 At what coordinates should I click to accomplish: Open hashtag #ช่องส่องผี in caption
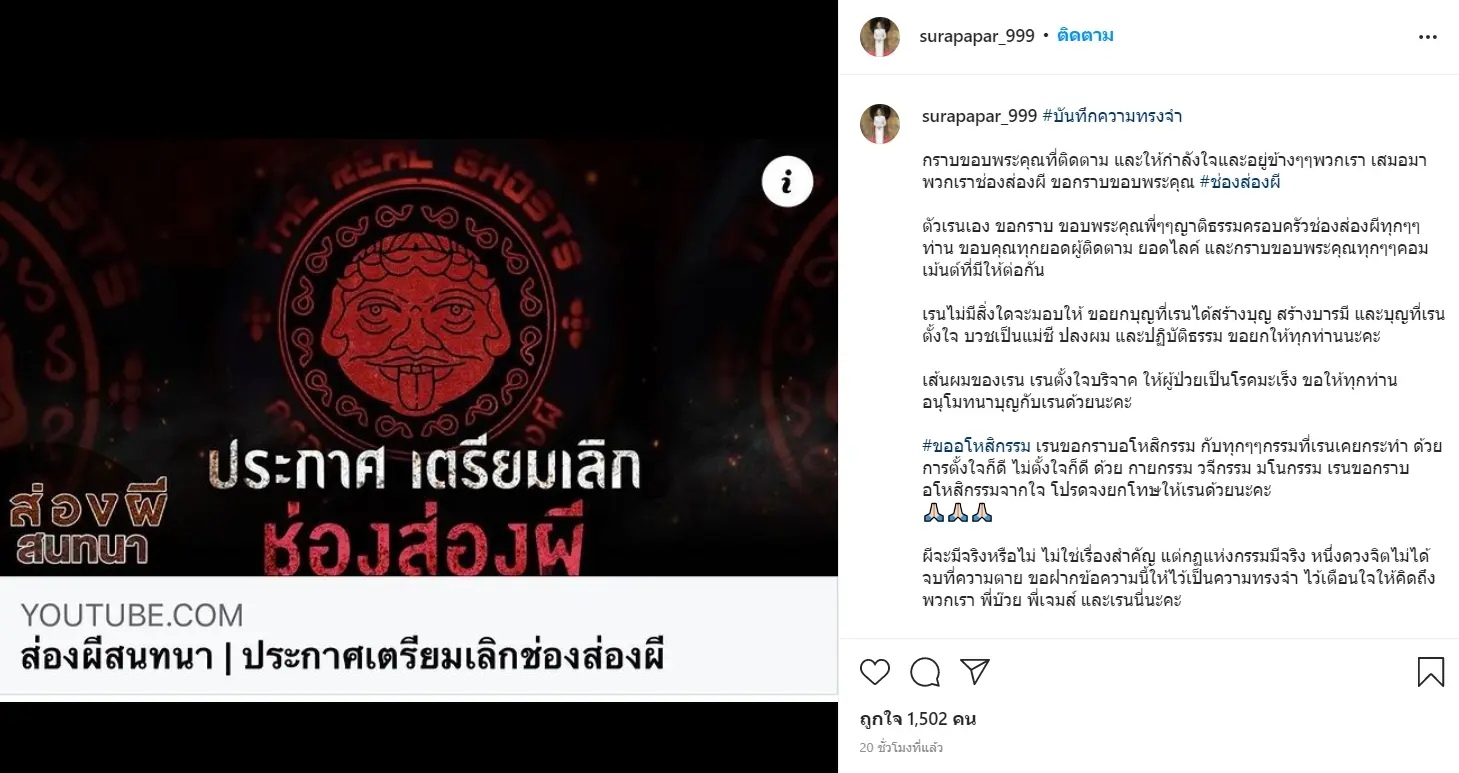1239,182
